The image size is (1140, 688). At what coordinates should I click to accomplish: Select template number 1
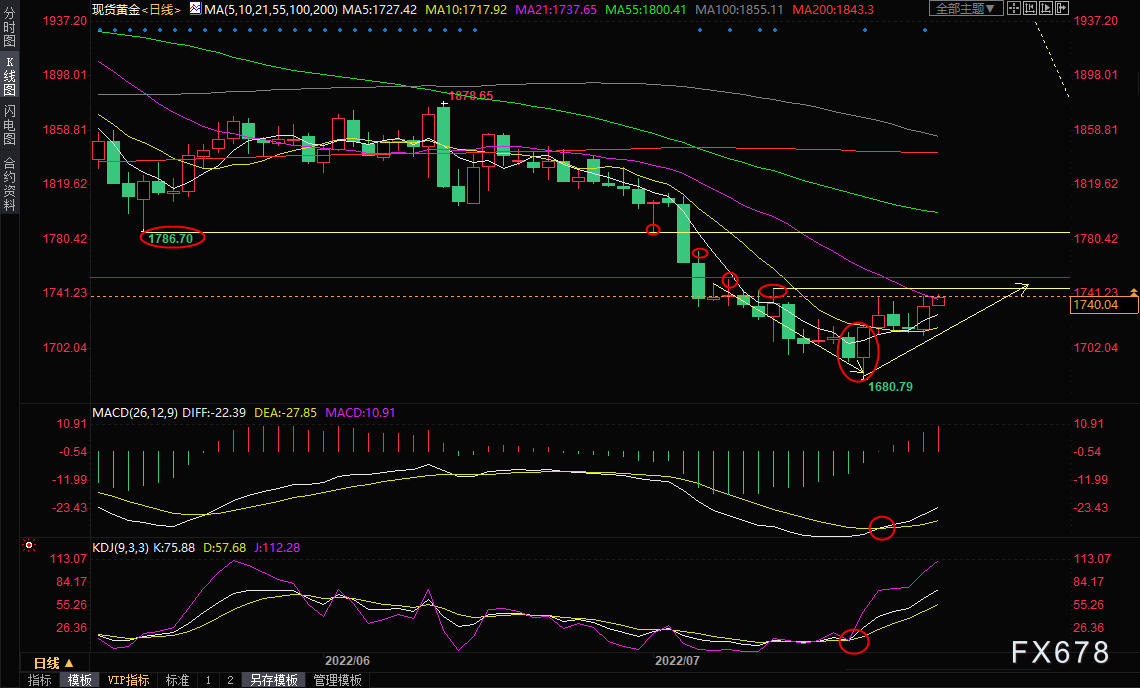pyautogui.click(x=208, y=680)
